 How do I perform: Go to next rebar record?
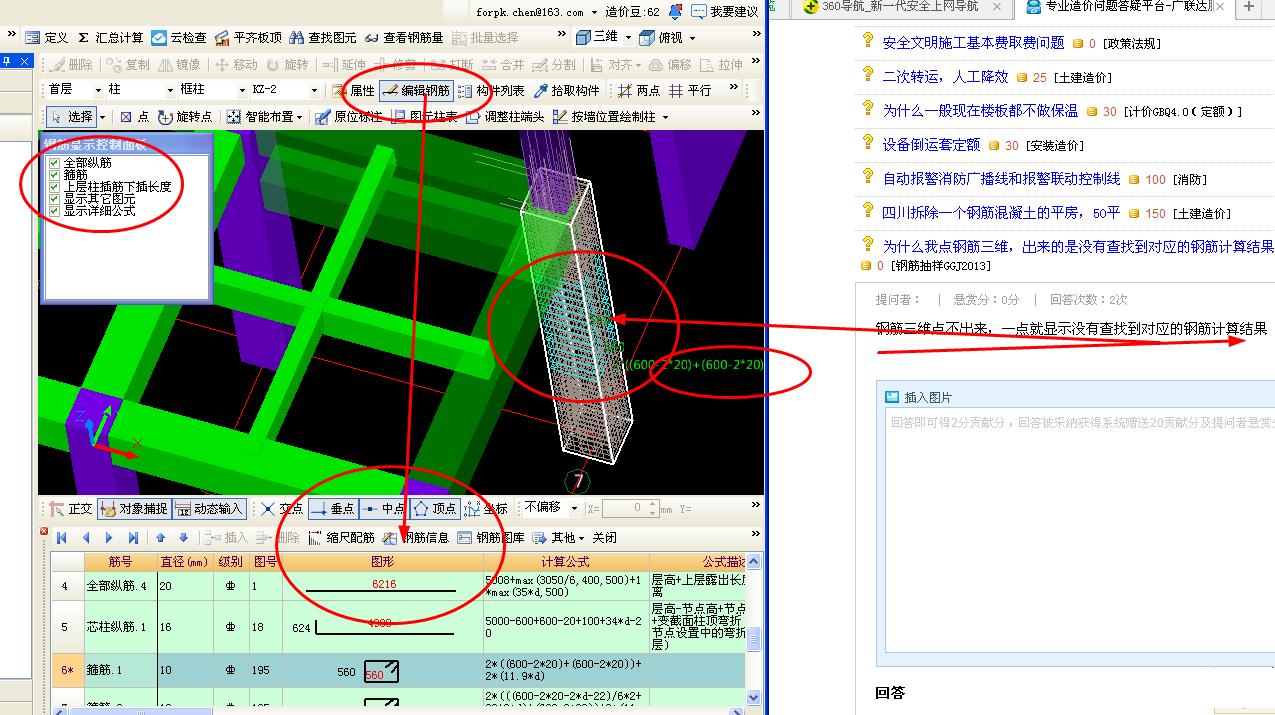109,538
